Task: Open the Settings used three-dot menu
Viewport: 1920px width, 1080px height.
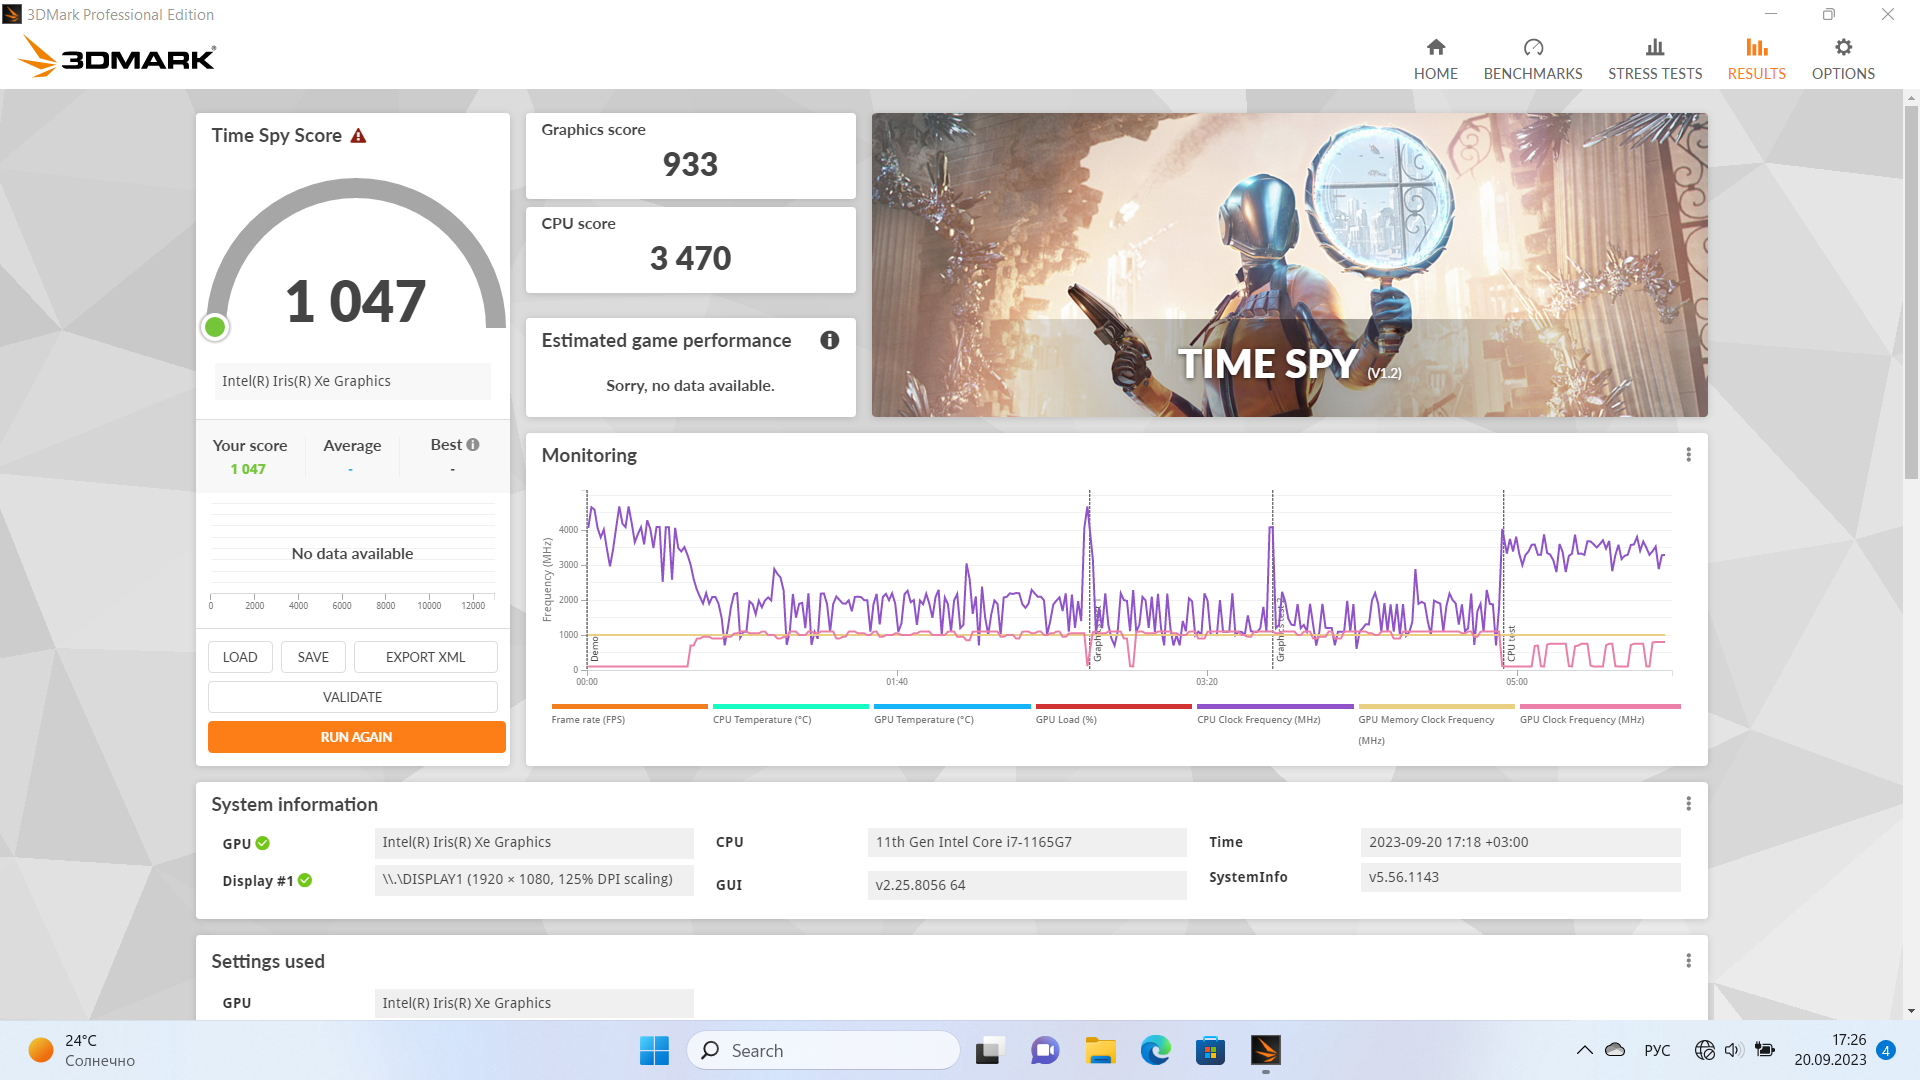Action: (x=1688, y=961)
